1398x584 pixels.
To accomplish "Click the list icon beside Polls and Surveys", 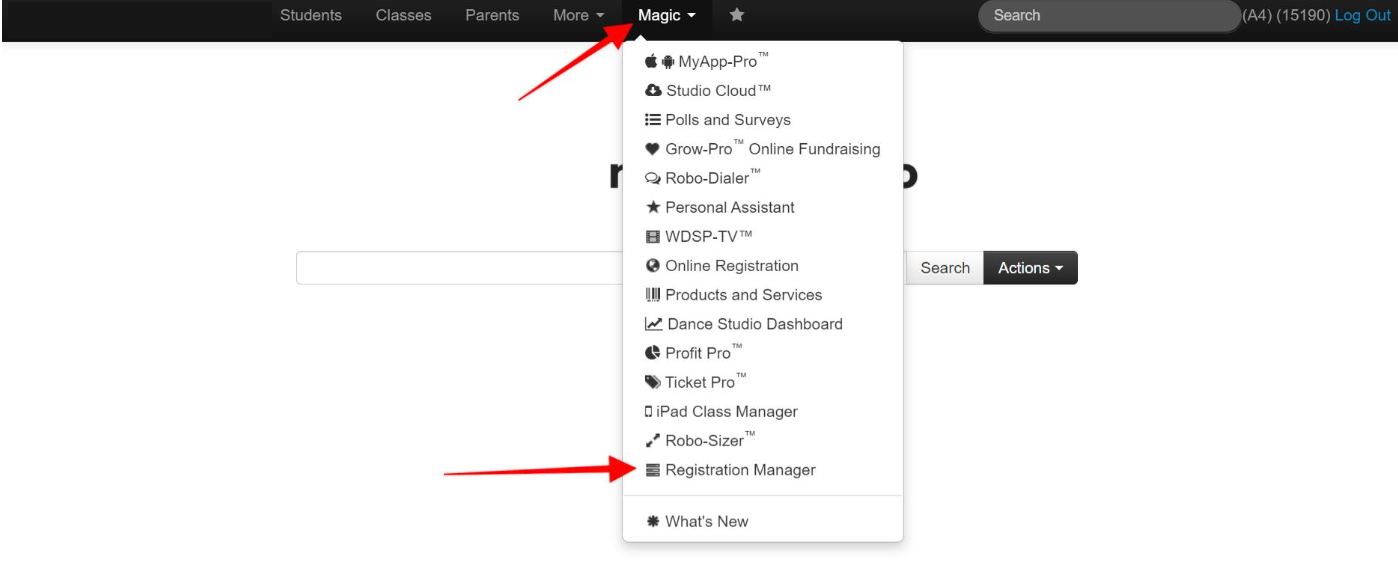I will pos(653,120).
